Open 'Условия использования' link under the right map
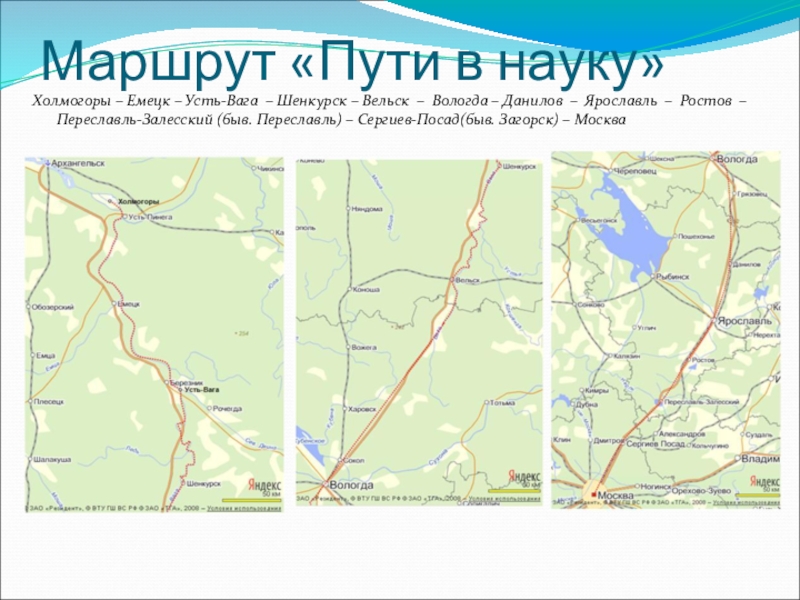The image size is (800, 600). point(746,503)
